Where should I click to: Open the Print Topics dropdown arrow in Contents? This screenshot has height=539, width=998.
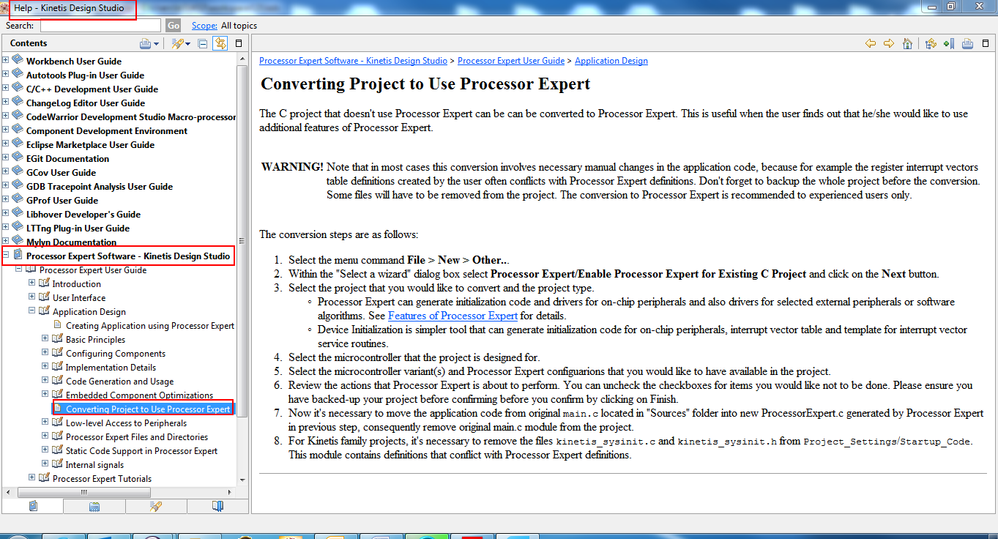point(156,44)
